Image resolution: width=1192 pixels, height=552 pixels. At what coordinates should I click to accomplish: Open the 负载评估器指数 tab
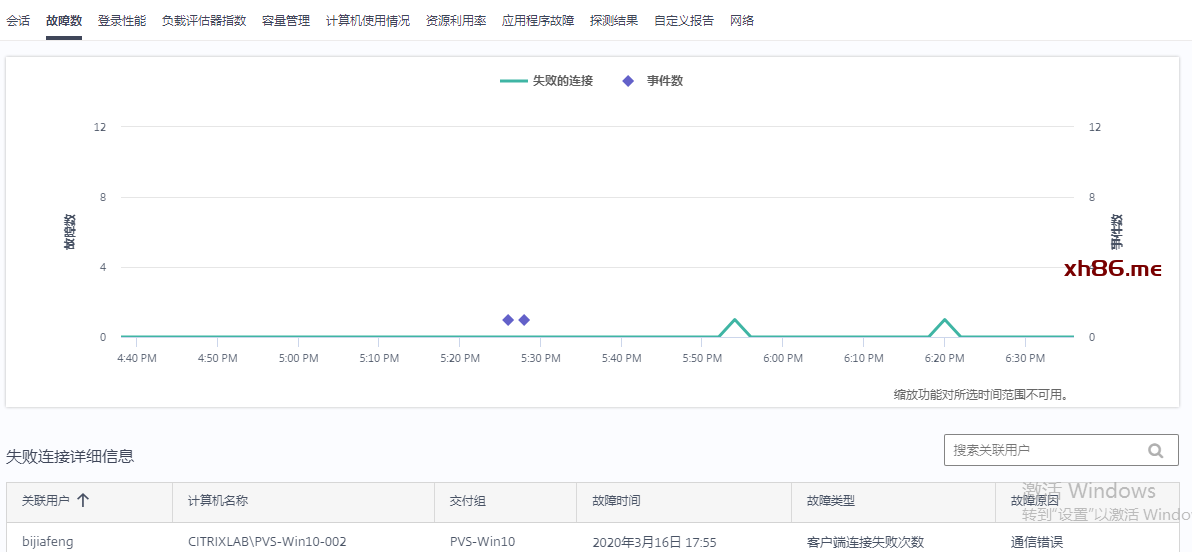click(x=204, y=20)
